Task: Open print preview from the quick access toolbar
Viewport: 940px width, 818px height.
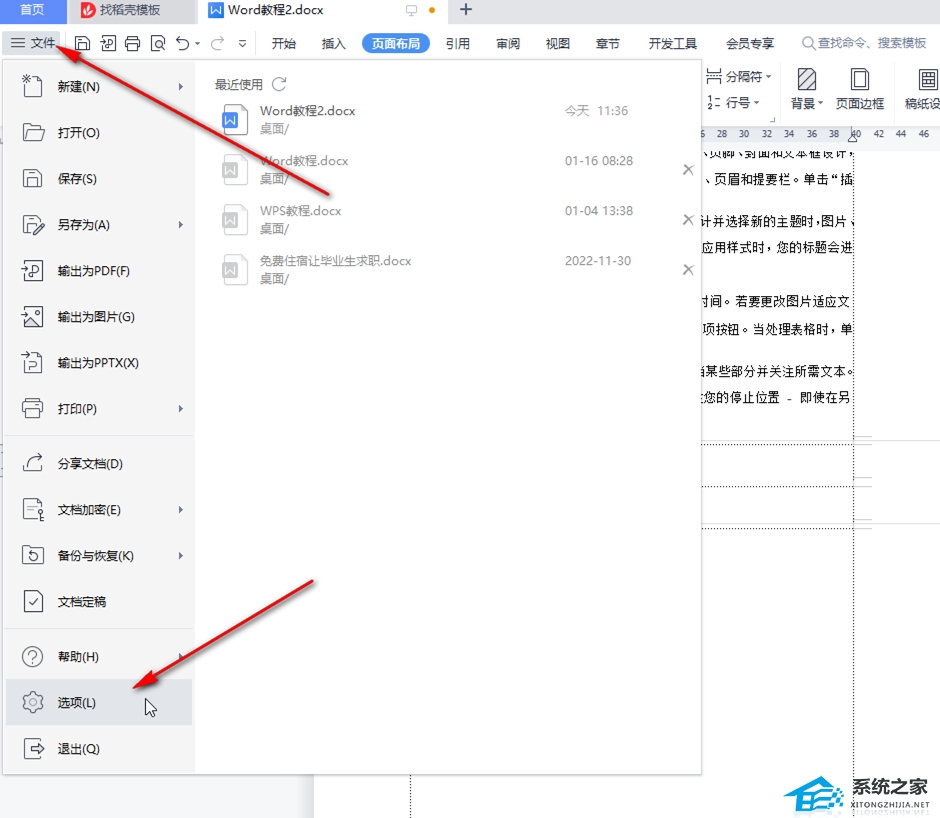Action: (x=158, y=43)
